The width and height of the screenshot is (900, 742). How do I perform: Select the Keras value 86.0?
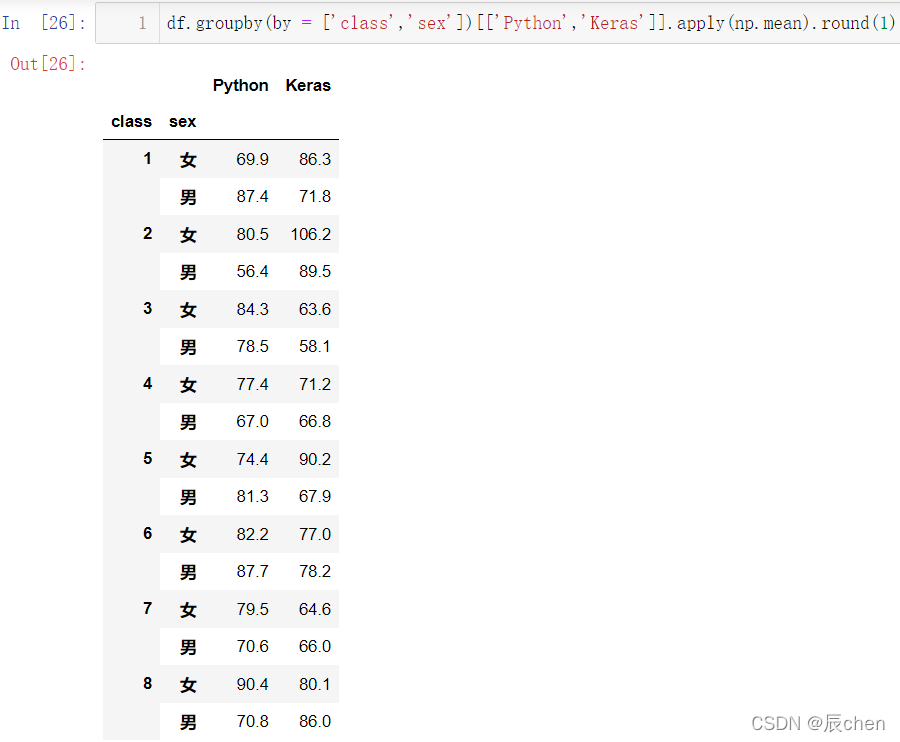coord(315,721)
